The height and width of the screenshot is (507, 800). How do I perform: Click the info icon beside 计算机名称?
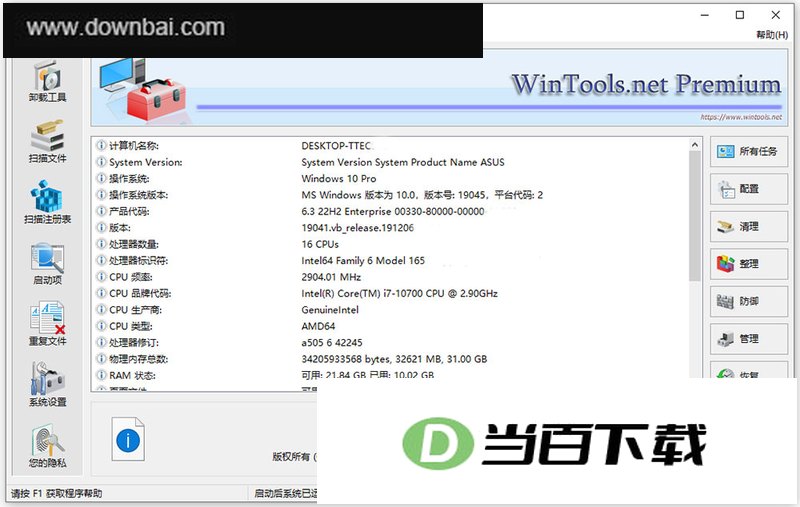[x=102, y=146]
